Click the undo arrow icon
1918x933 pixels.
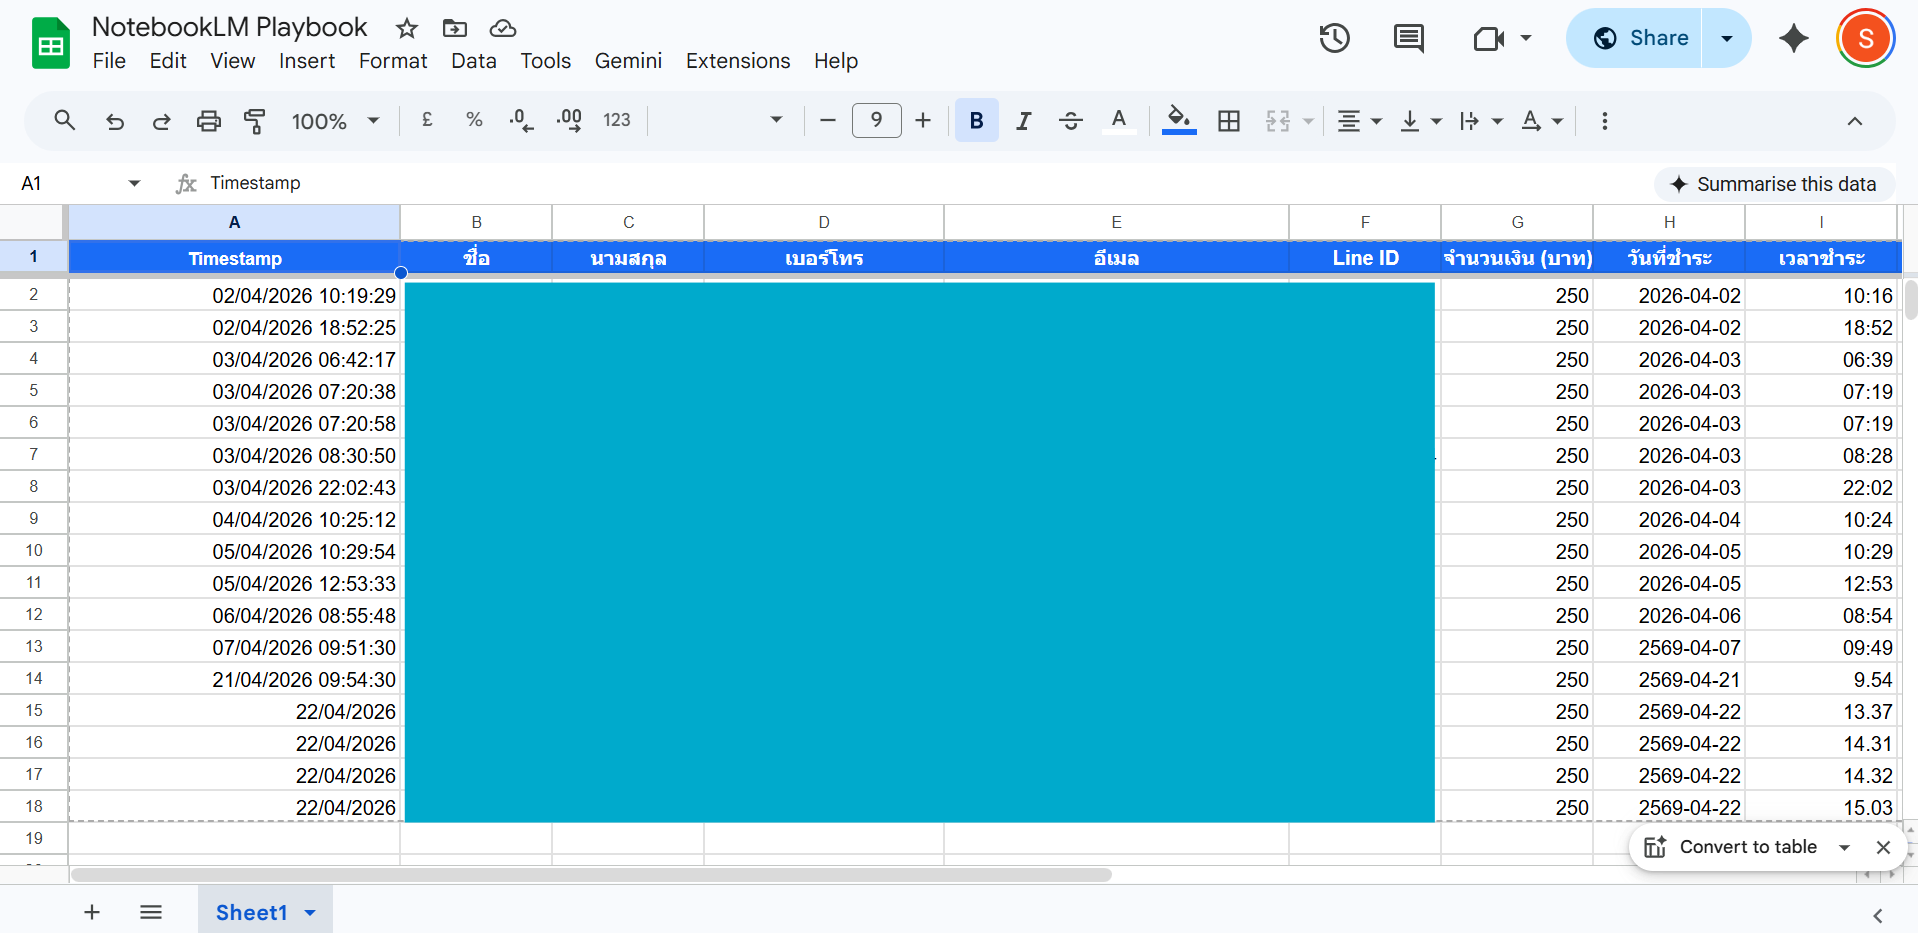click(115, 121)
